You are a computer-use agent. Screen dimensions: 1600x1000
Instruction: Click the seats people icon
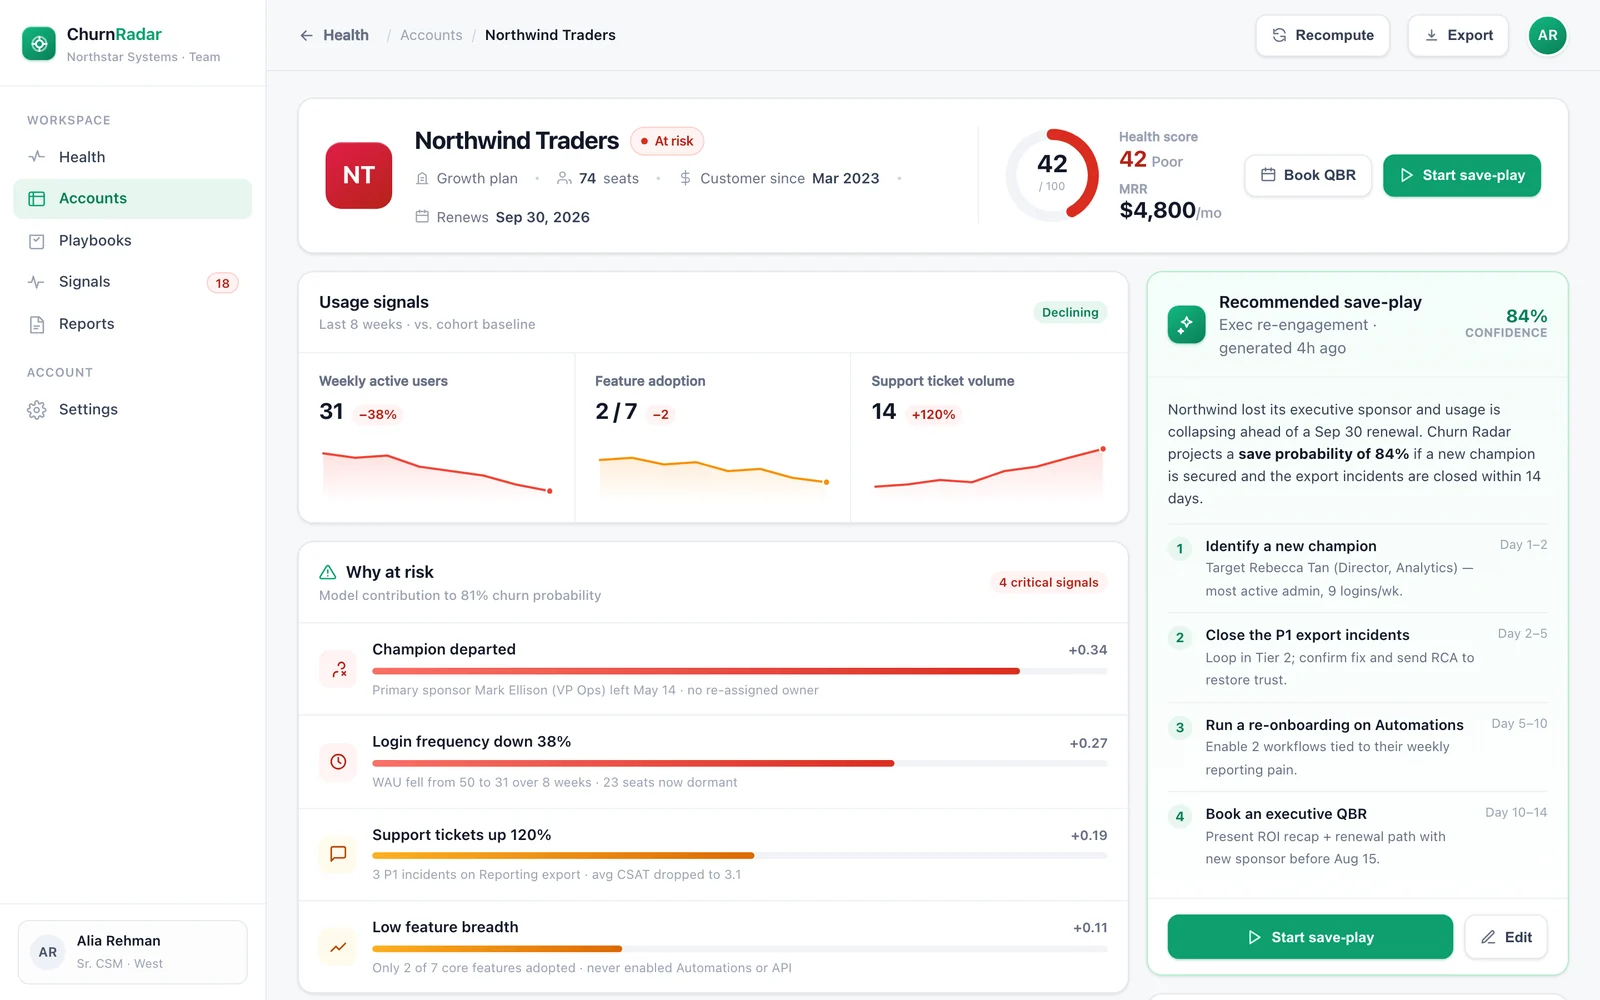(x=564, y=178)
